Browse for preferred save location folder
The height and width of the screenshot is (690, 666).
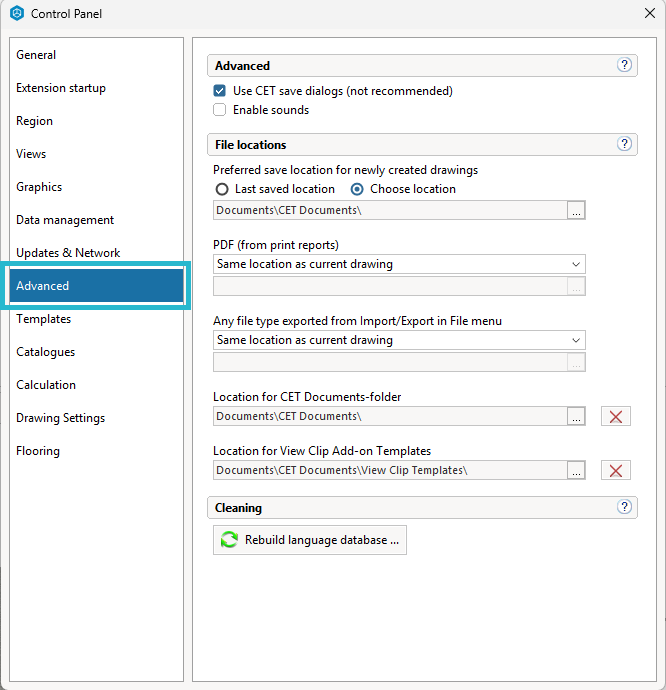click(x=576, y=210)
